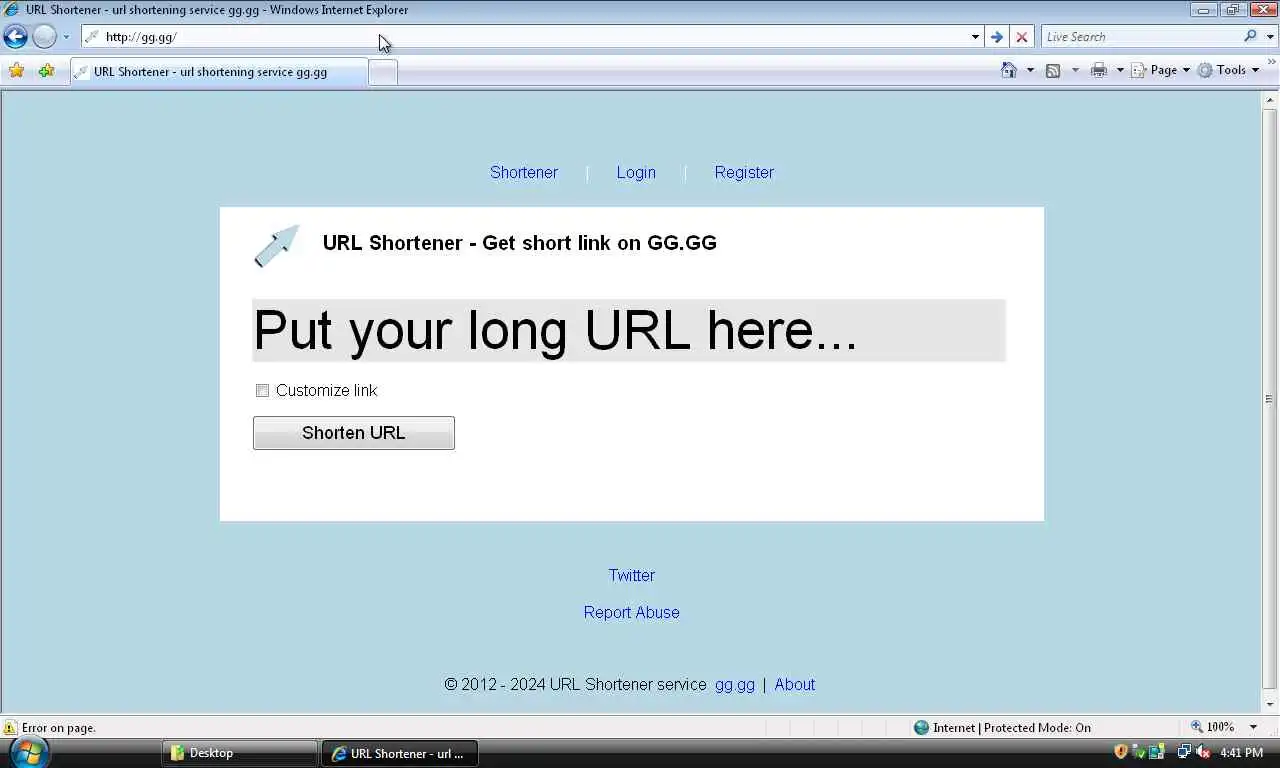Viewport: 1280px width, 768px height.
Task: Click the green check tray icon
Action: coord(1138,752)
